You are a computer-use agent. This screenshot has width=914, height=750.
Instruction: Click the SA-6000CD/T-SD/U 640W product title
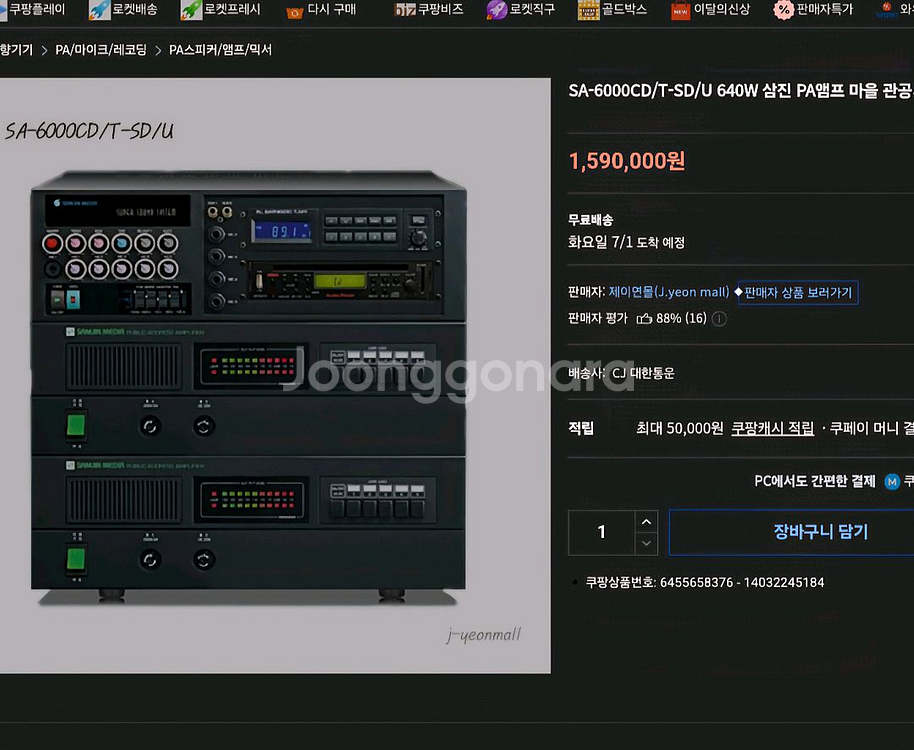pos(741,91)
